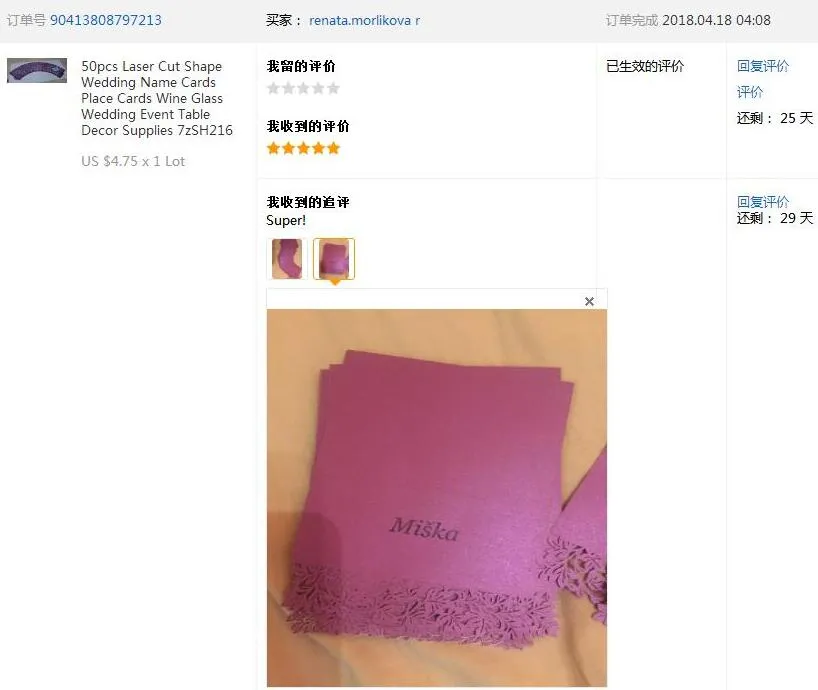Click the Super! follow-up review text

coord(286,221)
